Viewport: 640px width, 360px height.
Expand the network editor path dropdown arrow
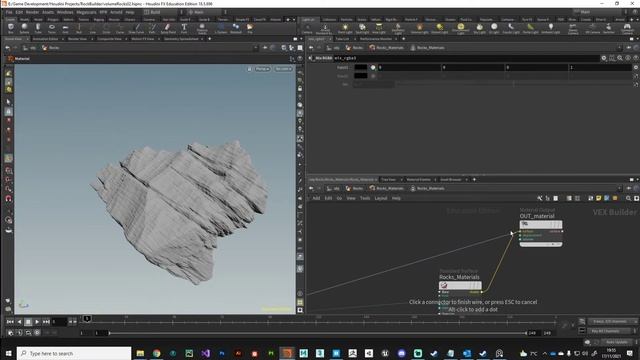620,188
